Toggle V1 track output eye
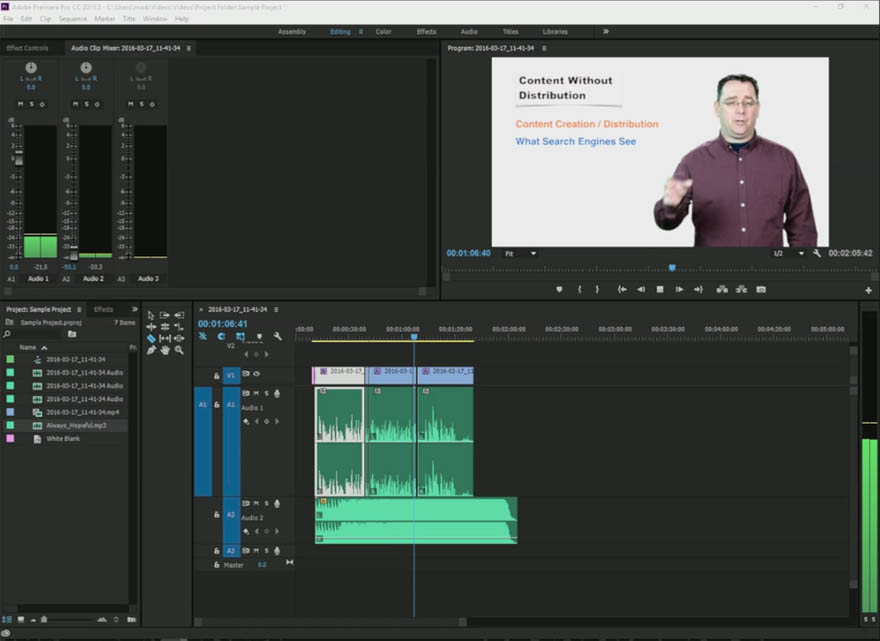This screenshot has height=641, width=880. pyautogui.click(x=256, y=374)
